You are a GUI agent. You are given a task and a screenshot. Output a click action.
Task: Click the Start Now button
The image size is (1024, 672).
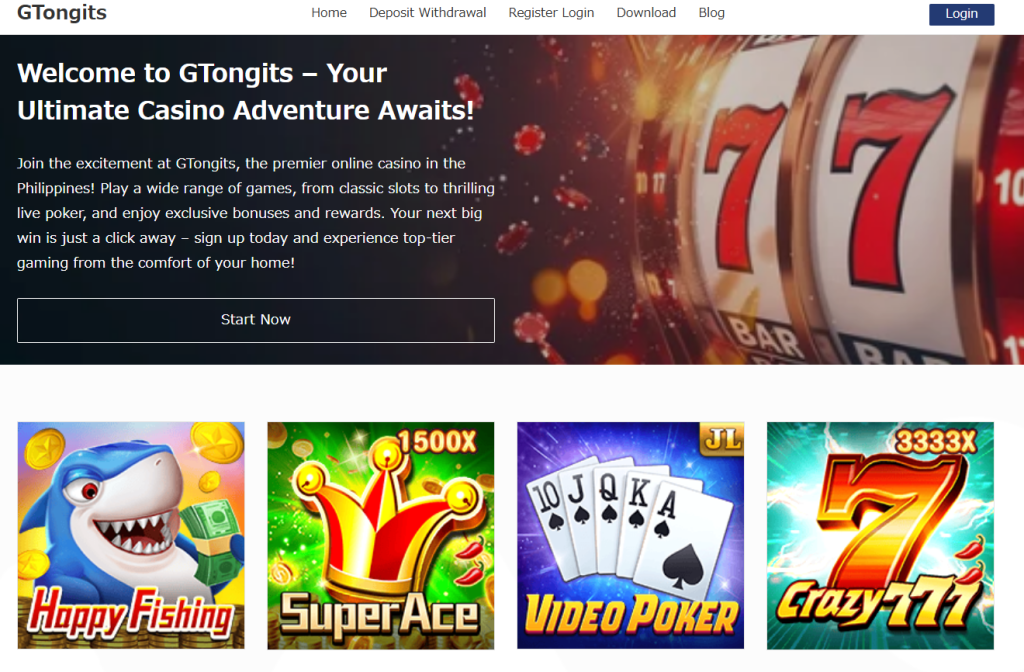point(256,320)
